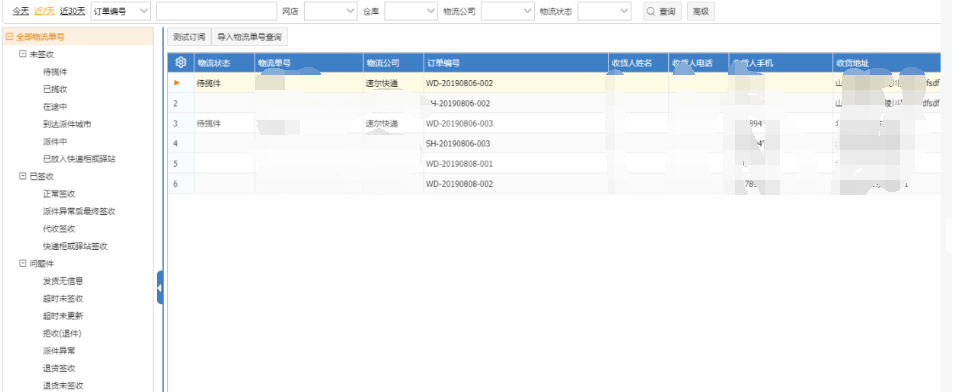Open the 物流公司 dropdown
Screen dimensions: 955x392
(508, 11)
